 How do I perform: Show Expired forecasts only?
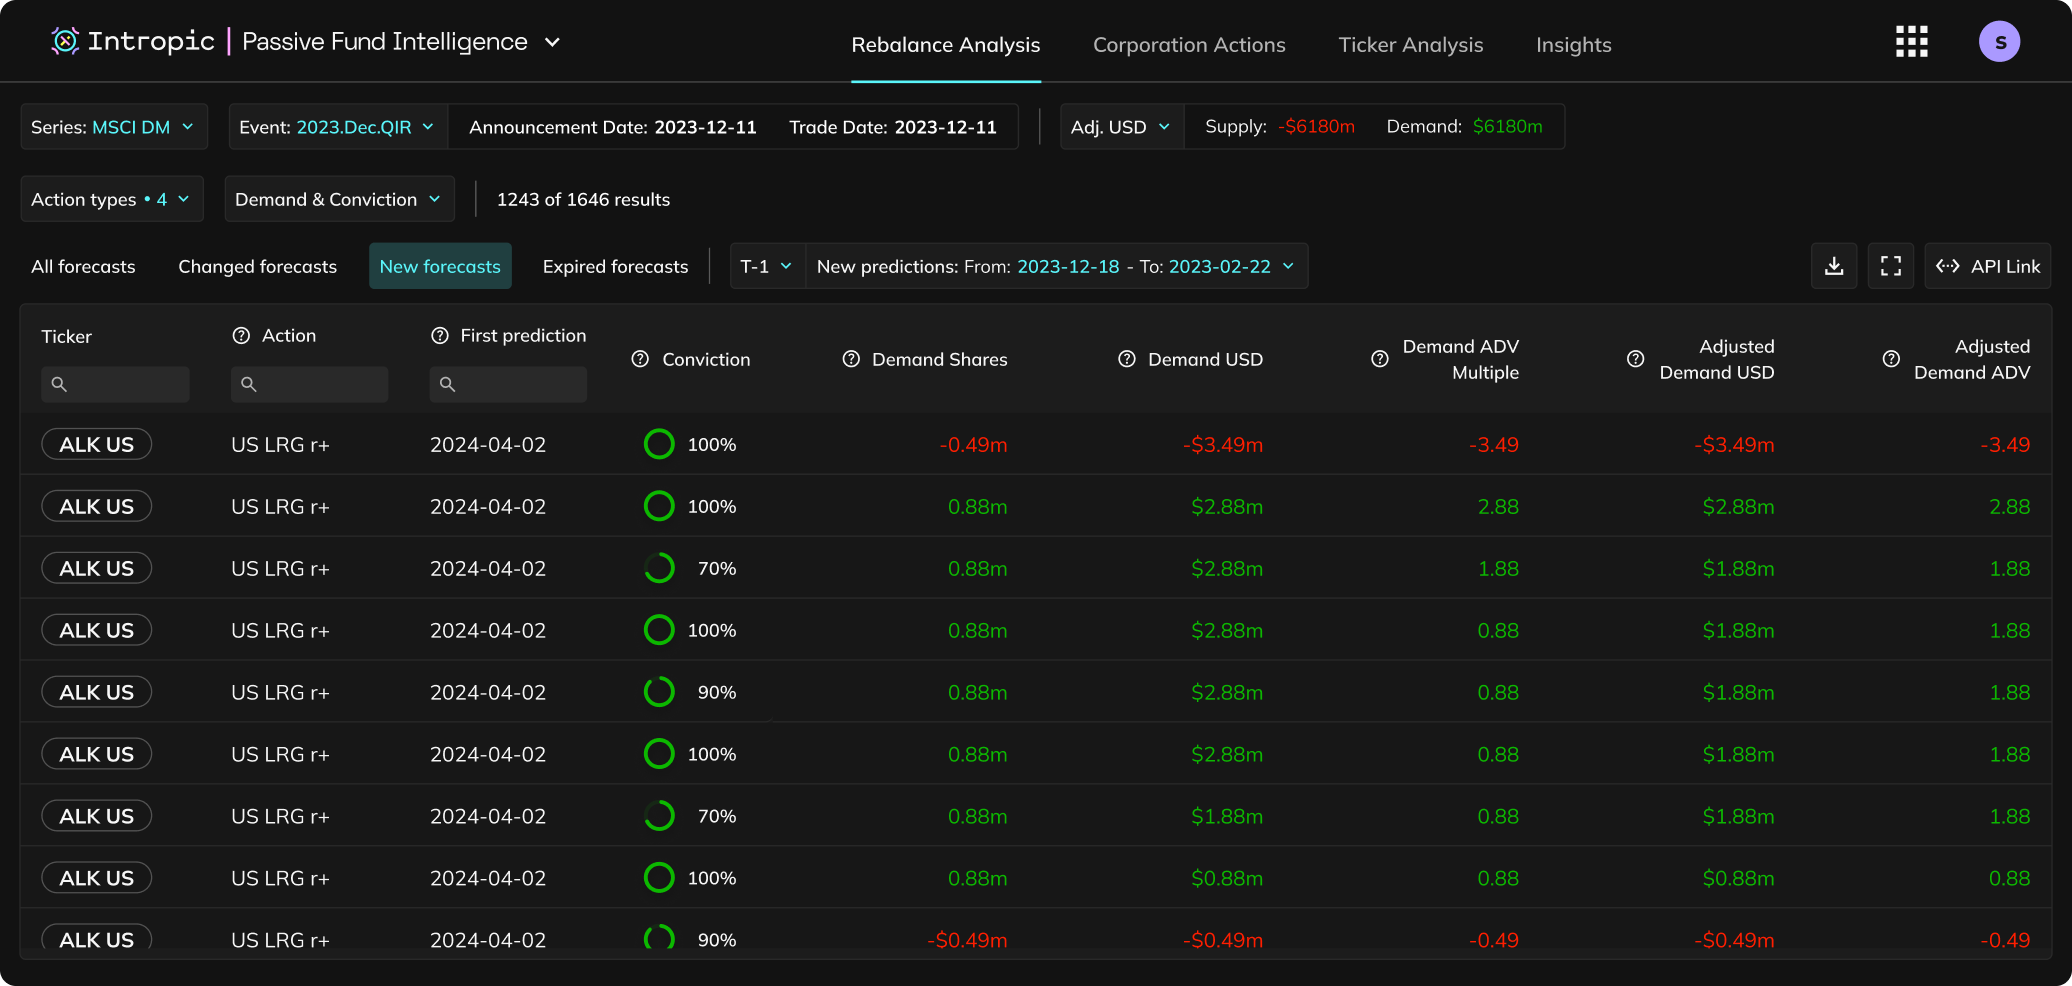click(615, 267)
